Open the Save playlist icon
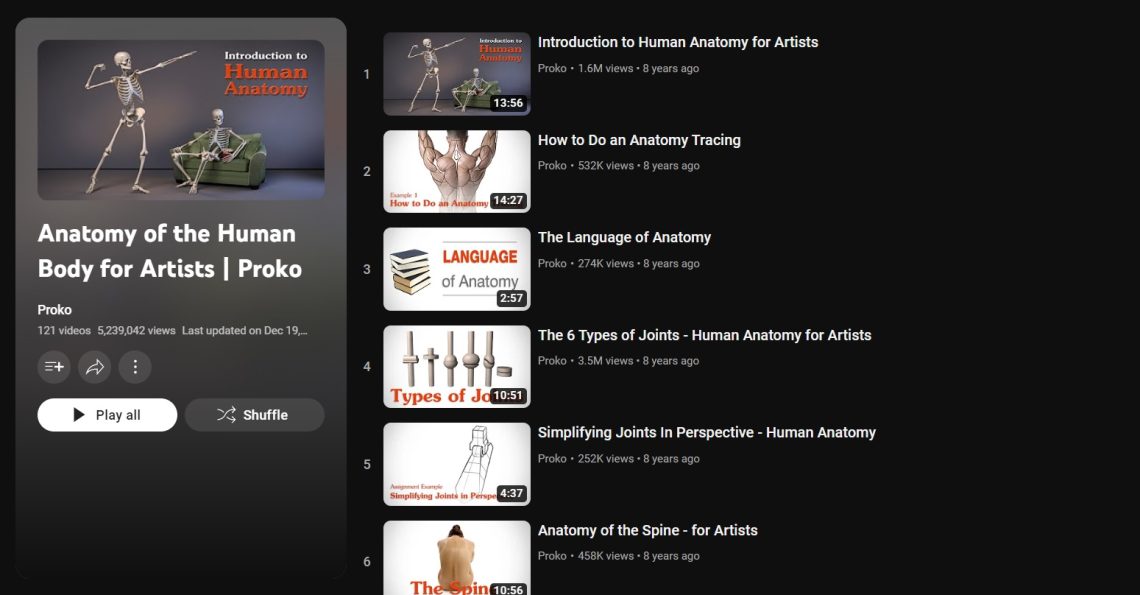 53,367
